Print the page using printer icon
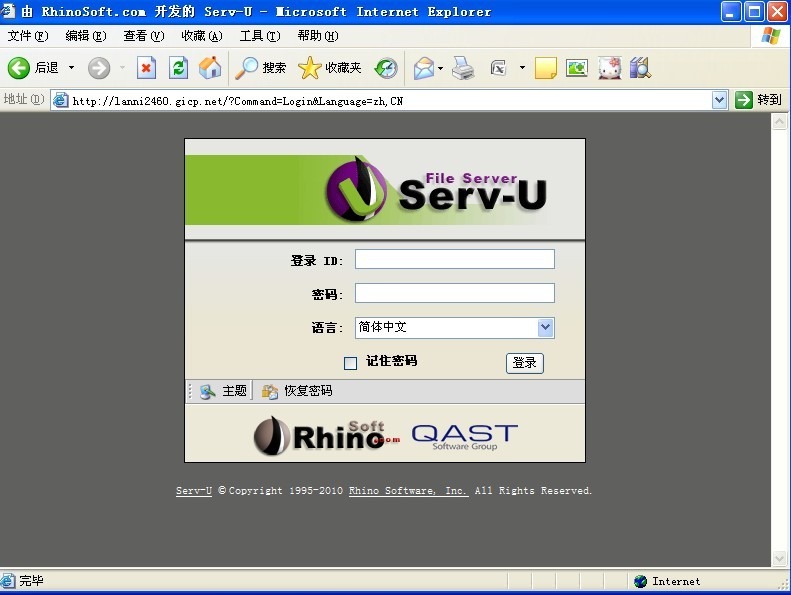Viewport: 791px width, 595px height. pyautogui.click(x=463, y=68)
